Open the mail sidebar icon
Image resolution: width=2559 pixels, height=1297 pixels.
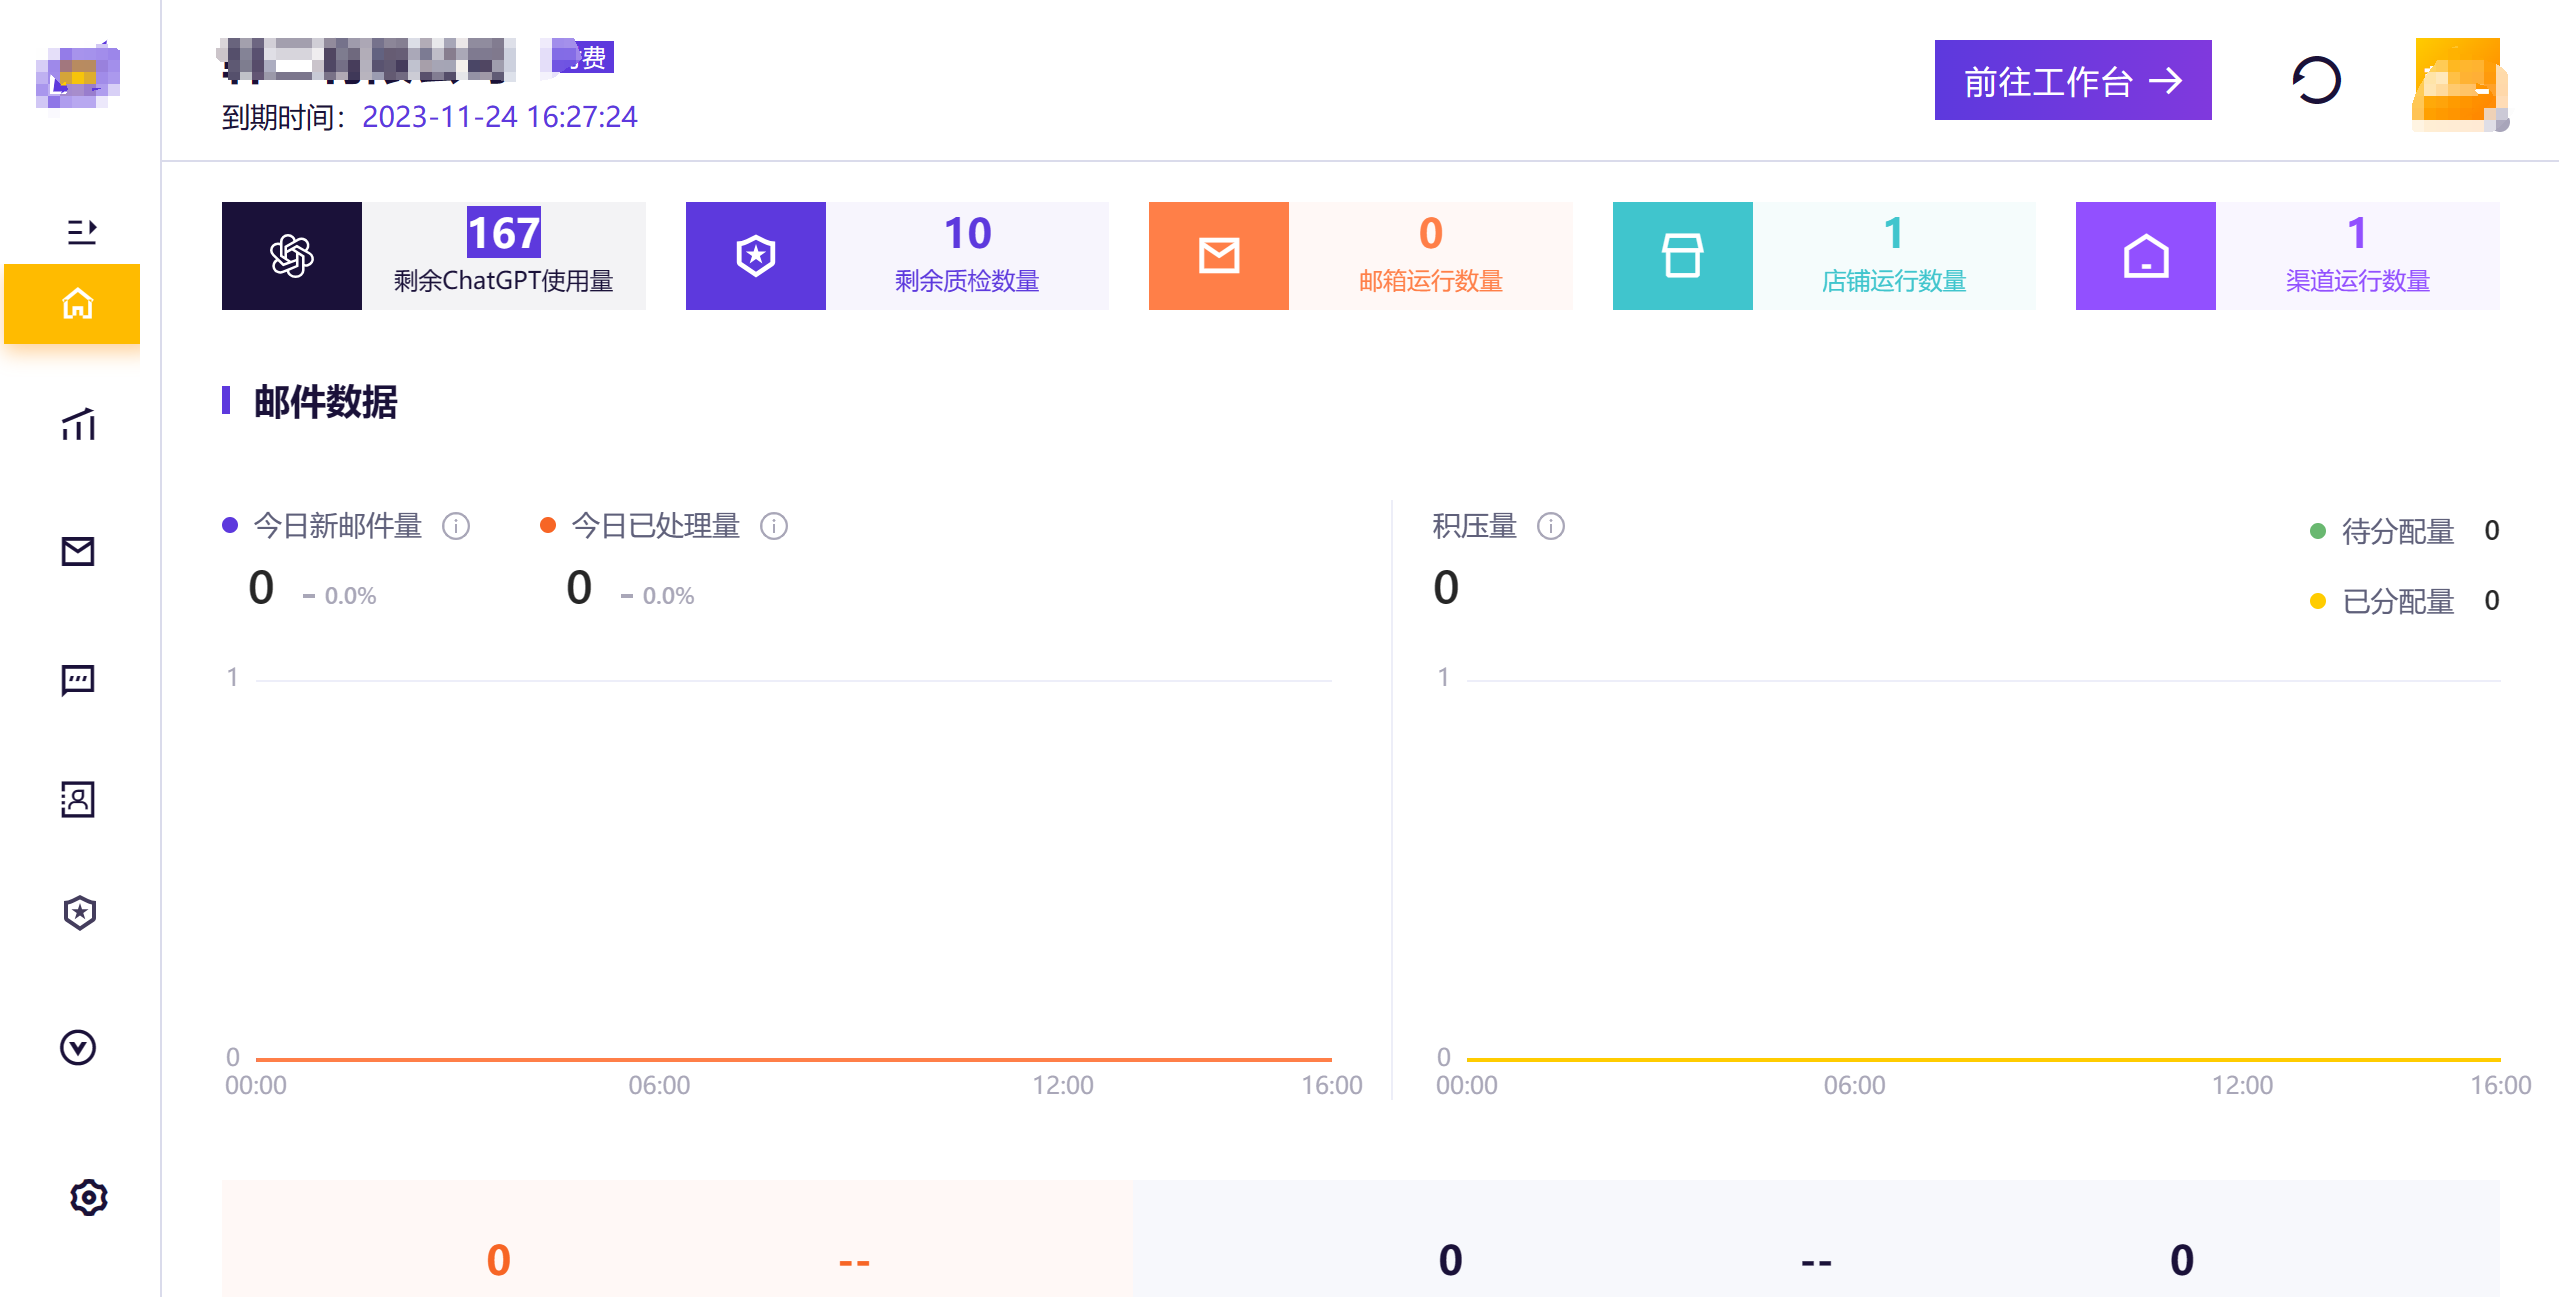click(x=78, y=551)
